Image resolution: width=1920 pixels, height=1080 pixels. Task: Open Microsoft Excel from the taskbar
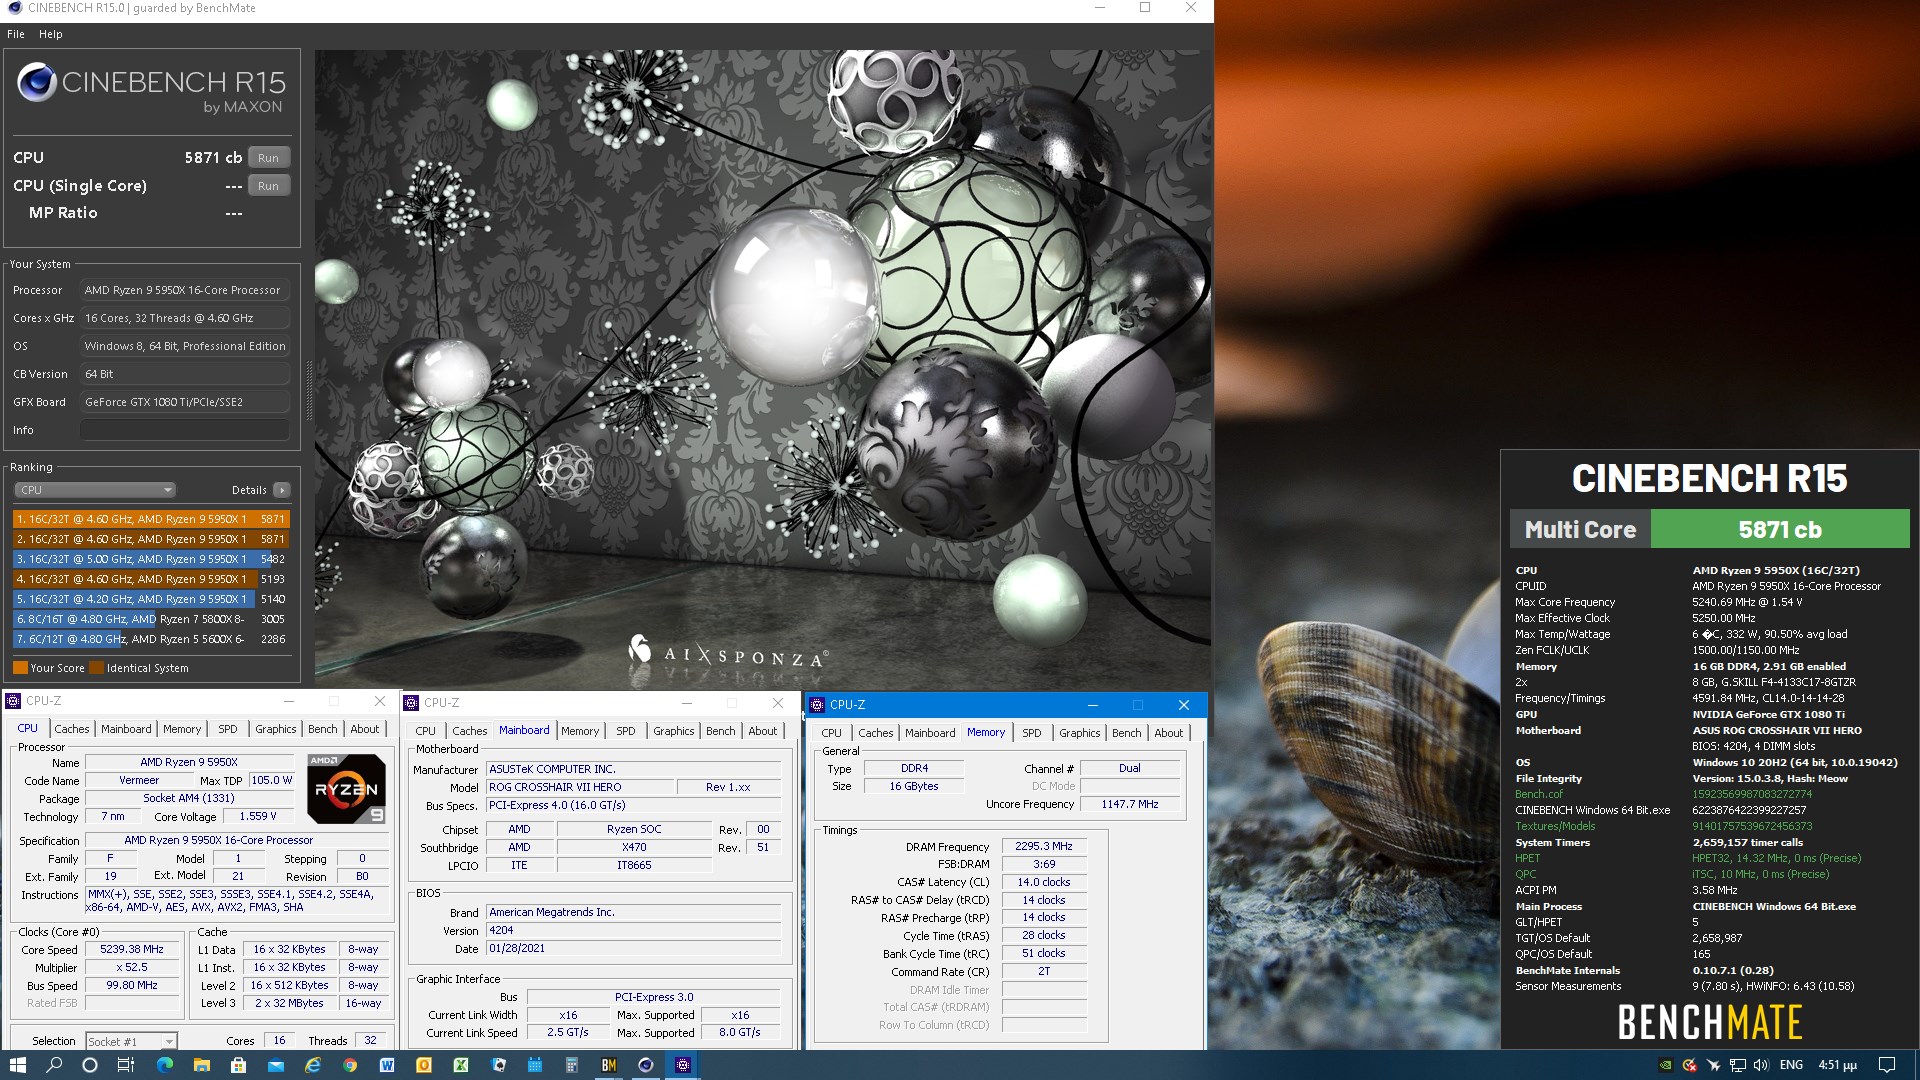coord(461,1065)
